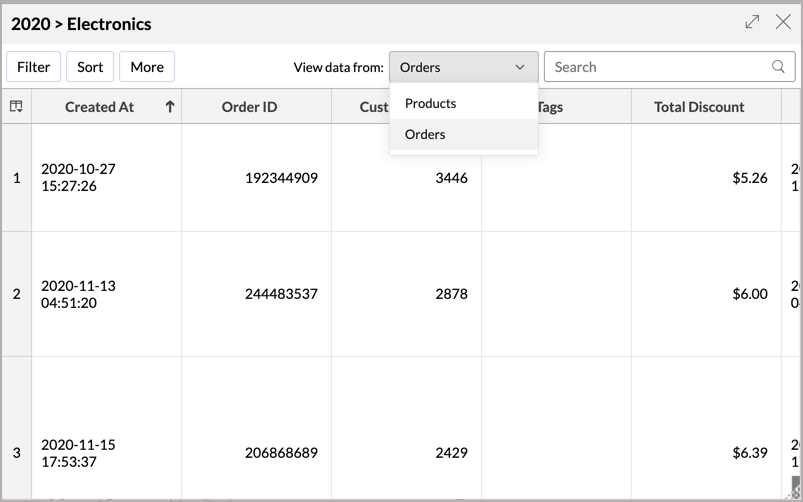
Task: Choose Orders in the dropdown list
Action: pos(426,134)
